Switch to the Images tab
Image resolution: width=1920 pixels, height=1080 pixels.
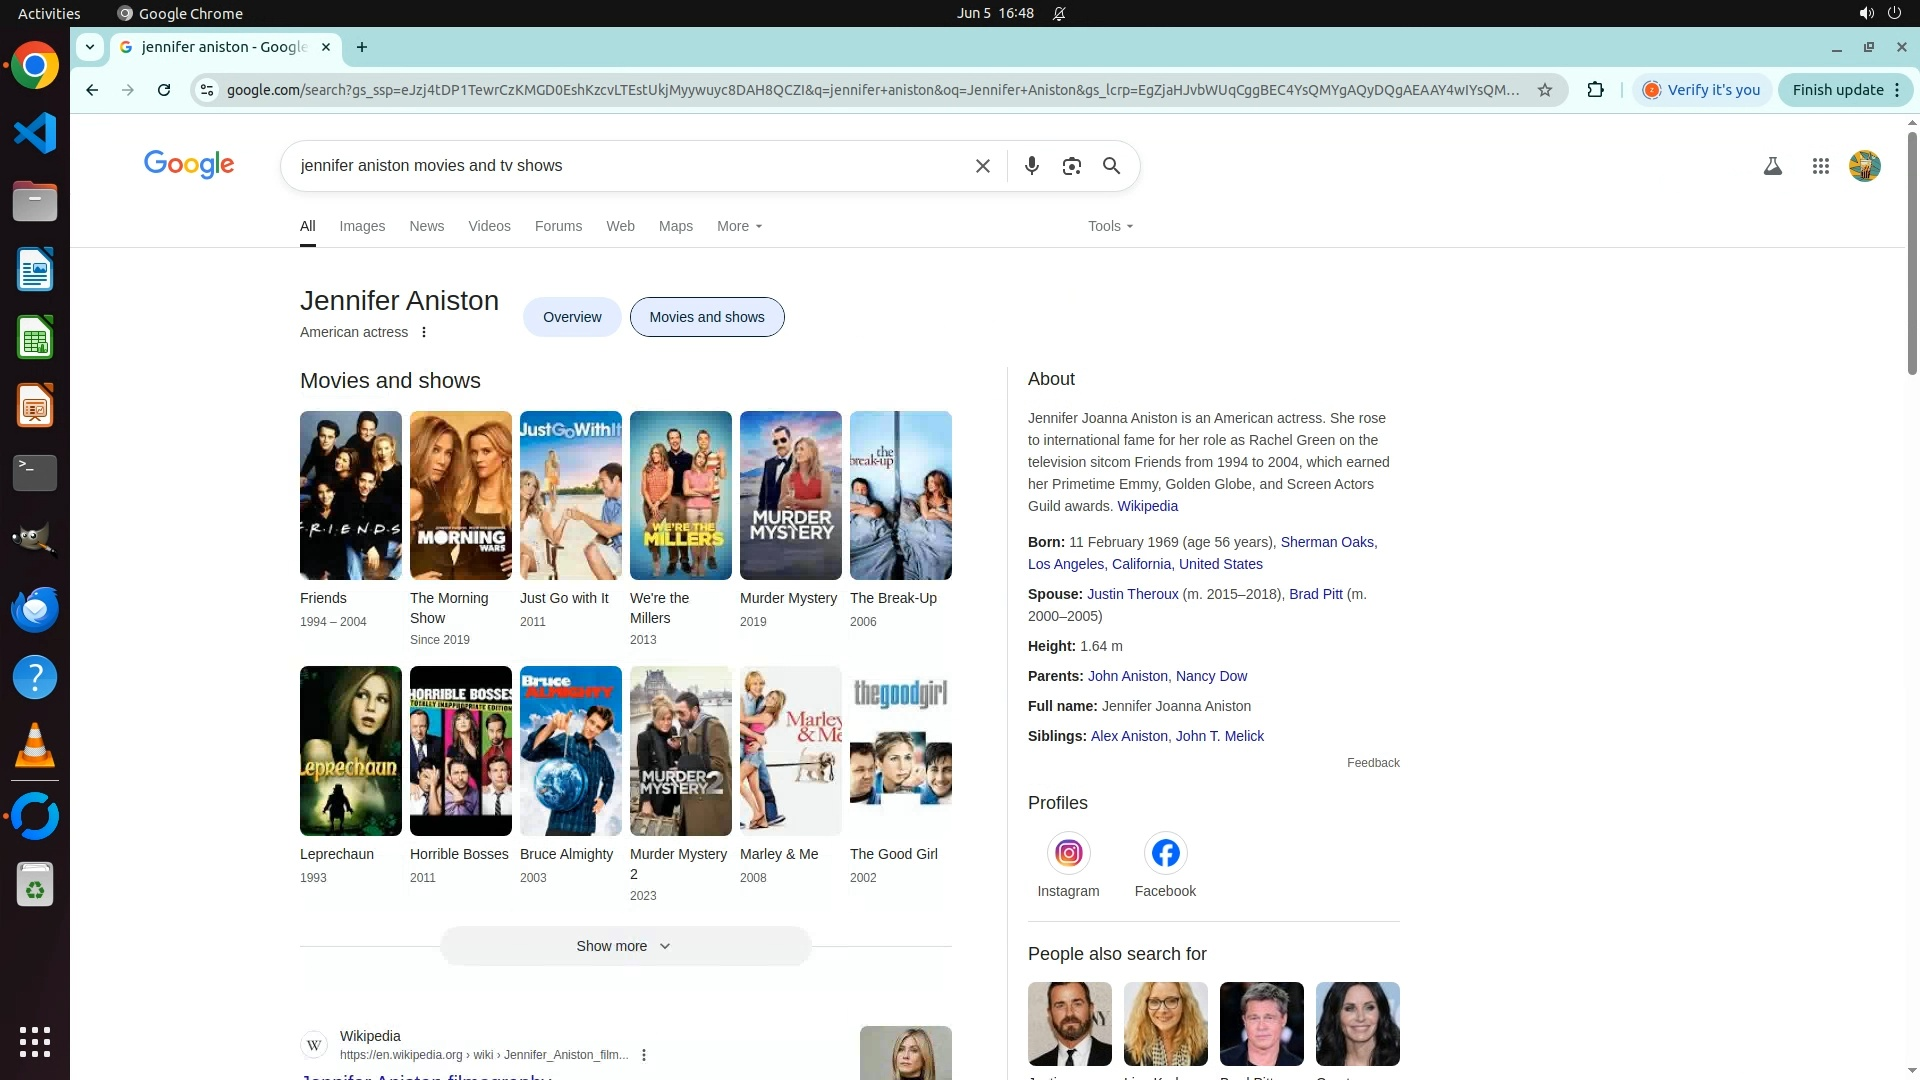pyautogui.click(x=362, y=226)
